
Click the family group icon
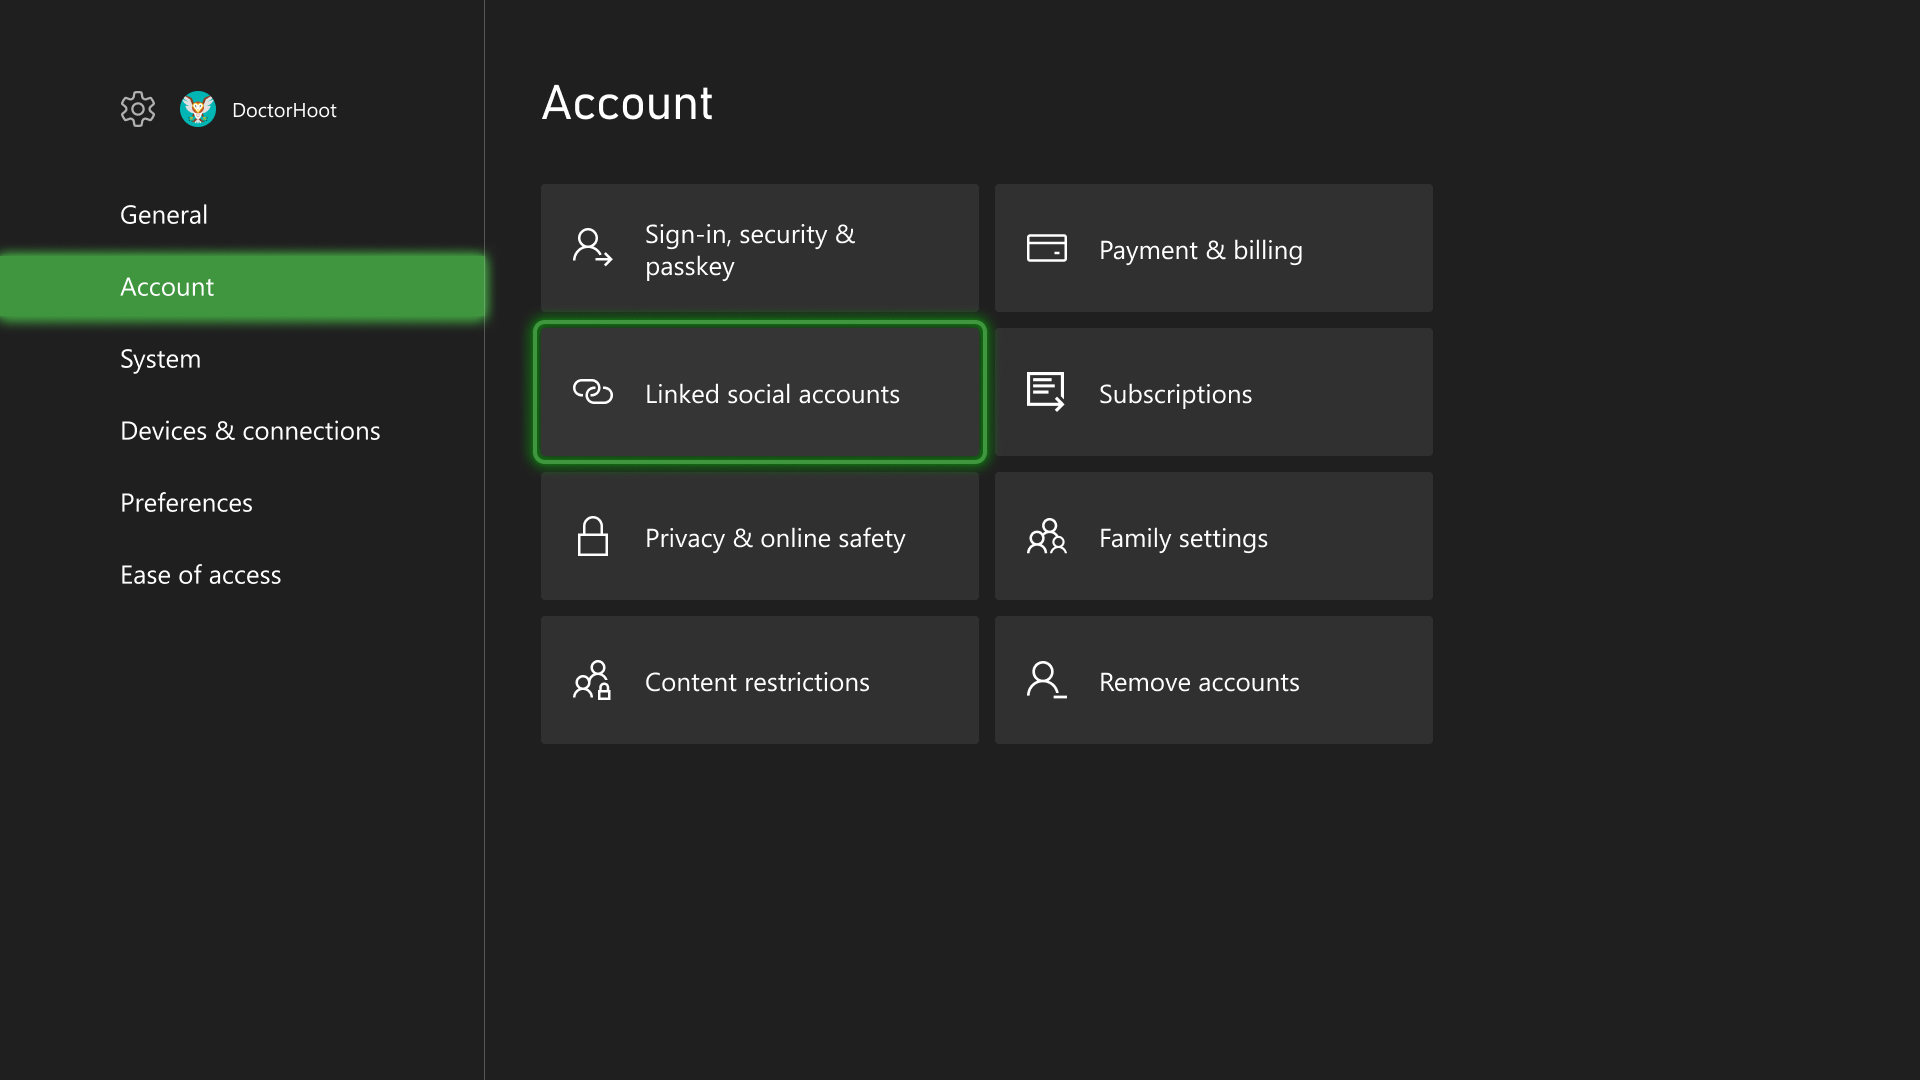click(1046, 537)
